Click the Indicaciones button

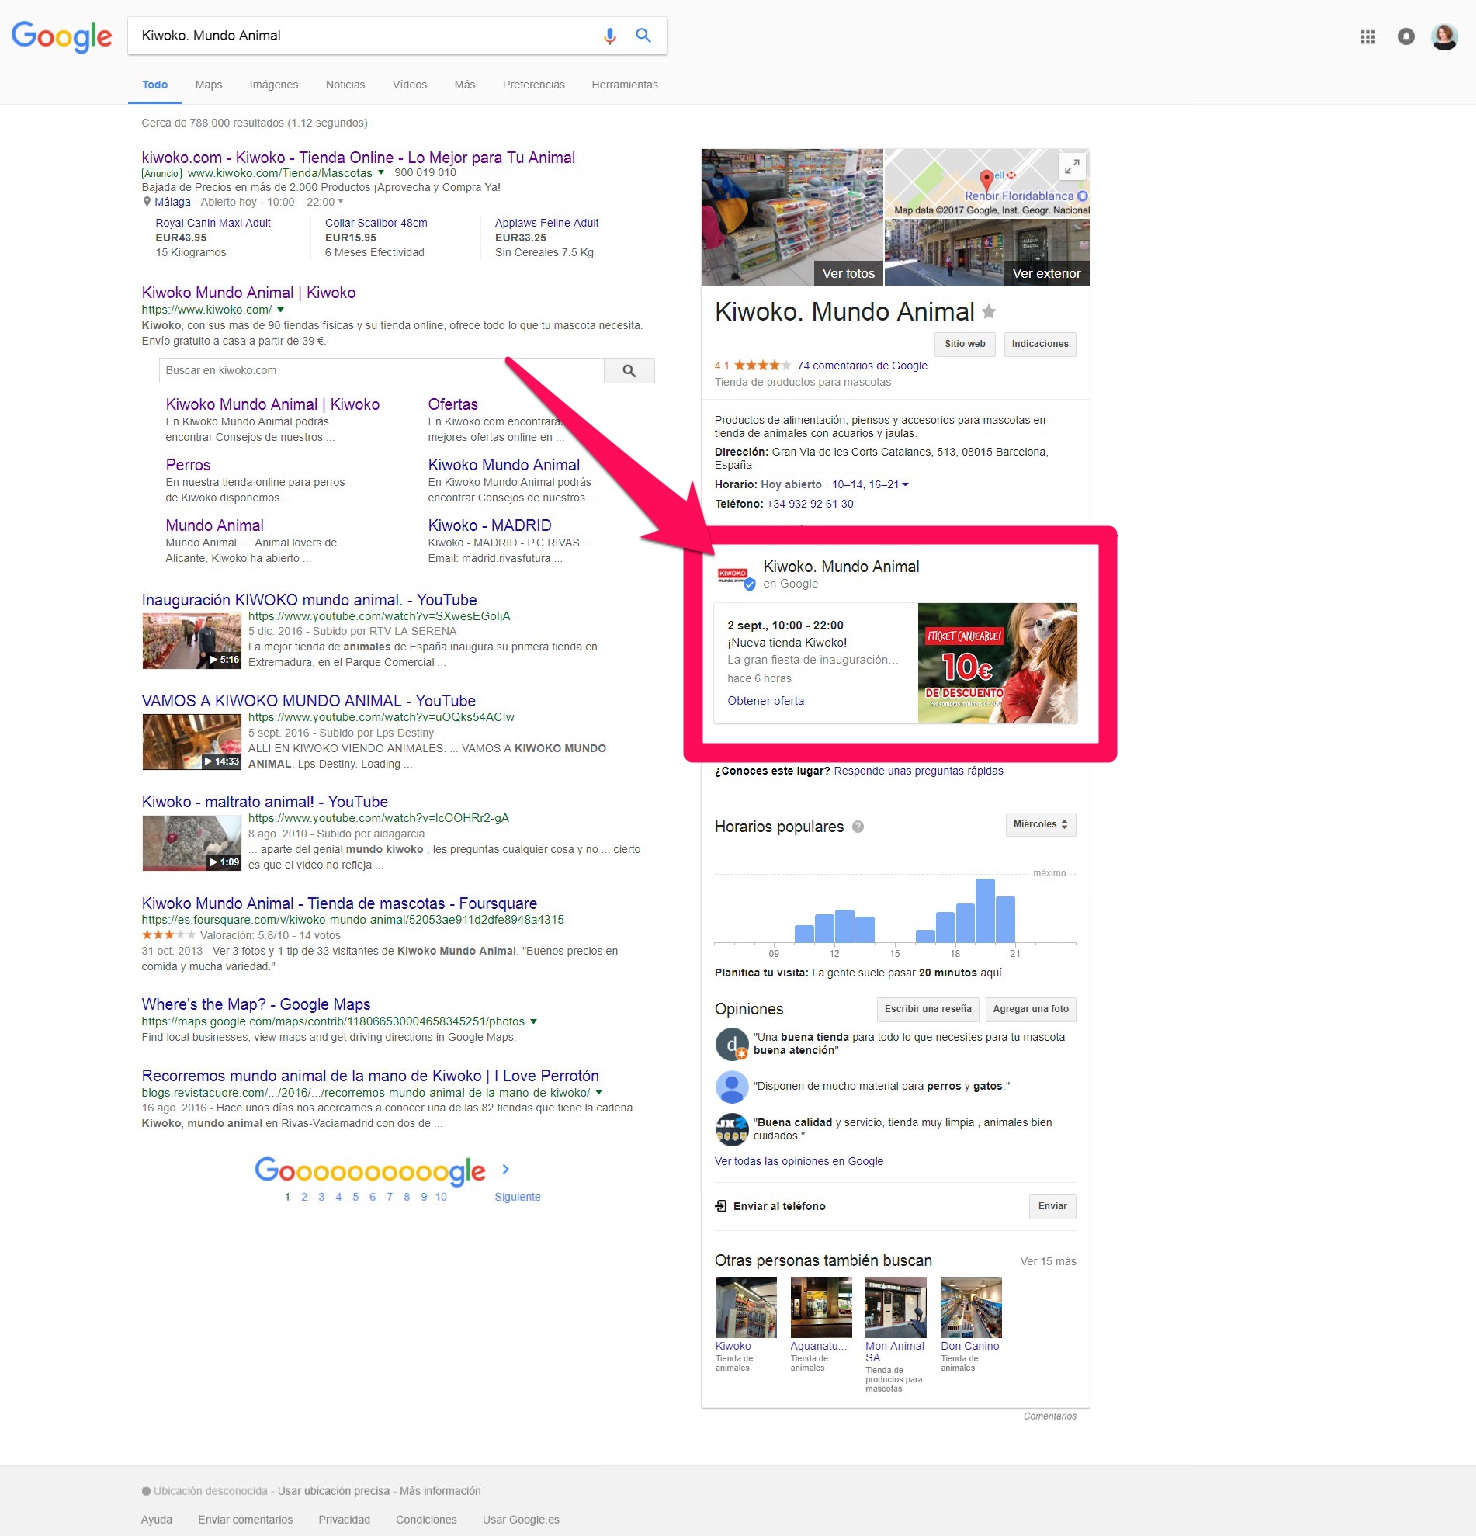pyautogui.click(x=1039, y=344)
